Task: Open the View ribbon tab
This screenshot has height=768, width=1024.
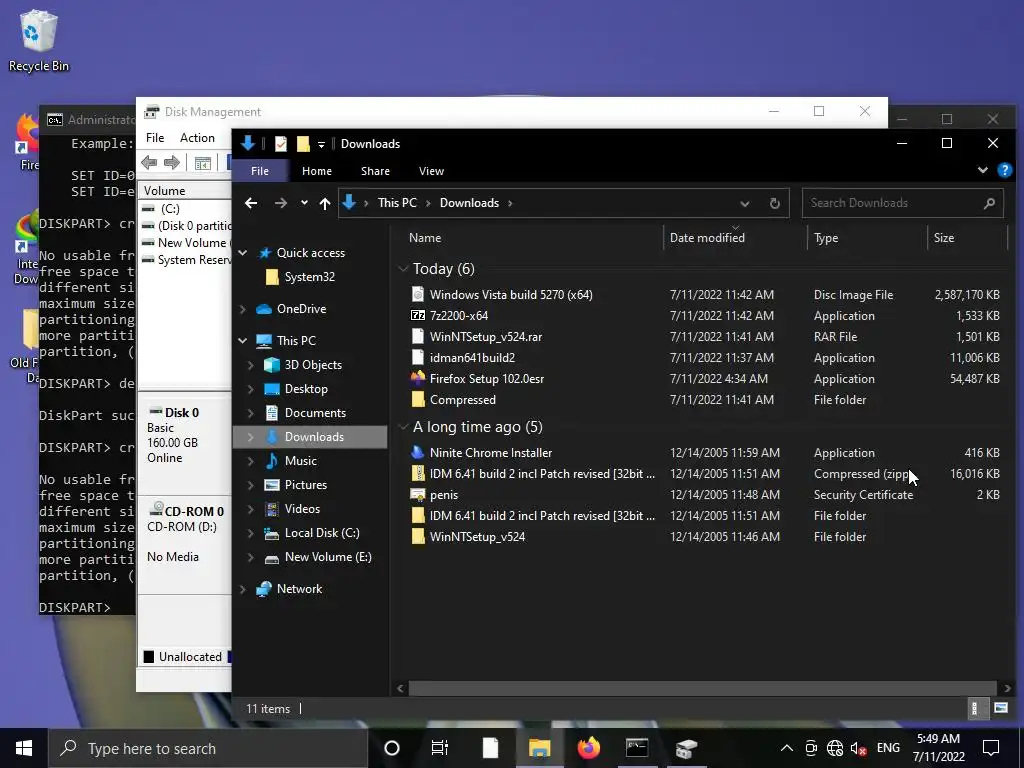Action: 431,171
